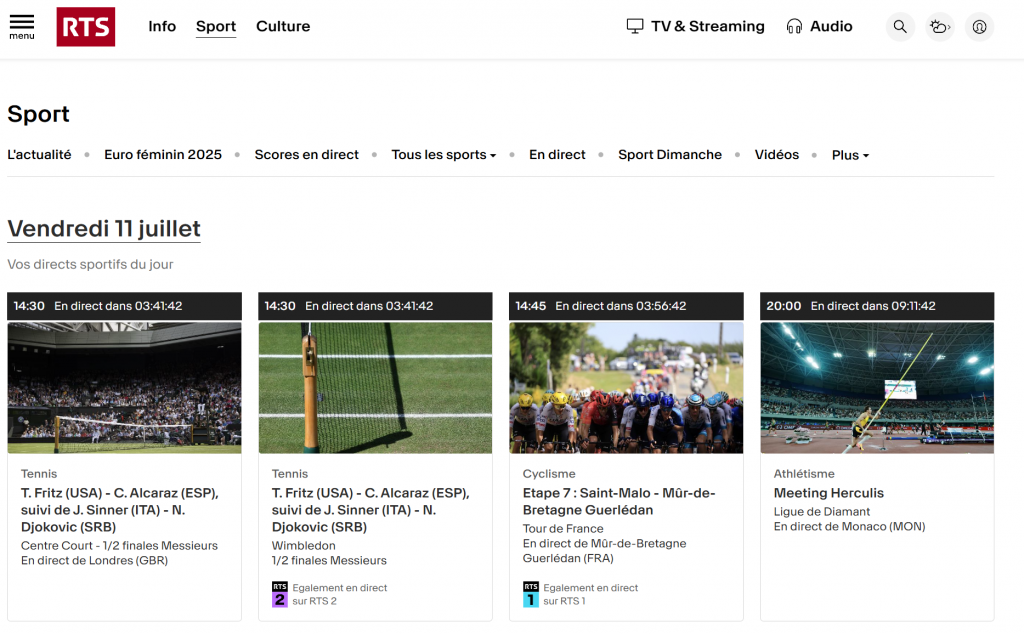Open the hamburger menu icon

point(22,26)
